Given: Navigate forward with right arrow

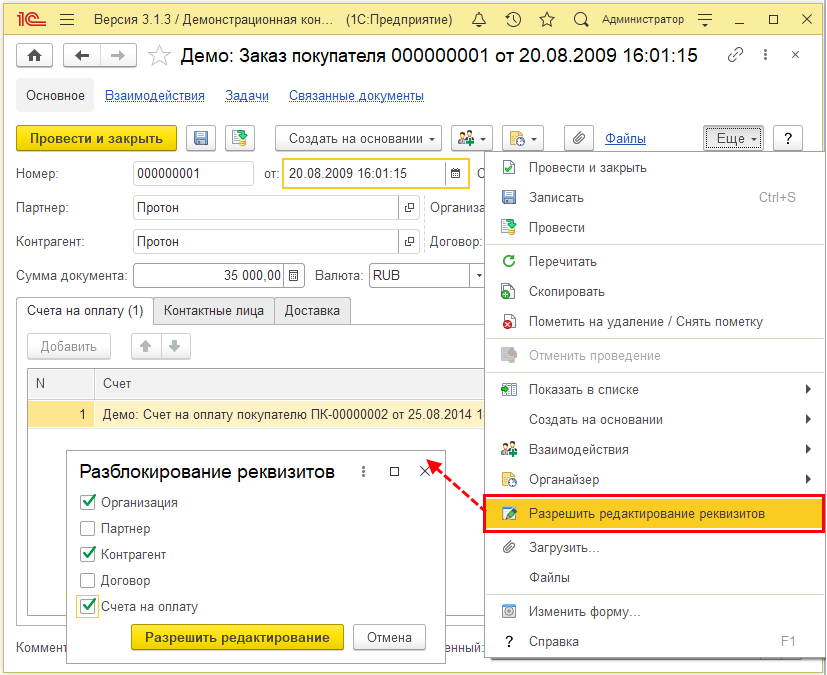Looking at the screenshot, I should (118, 55).
